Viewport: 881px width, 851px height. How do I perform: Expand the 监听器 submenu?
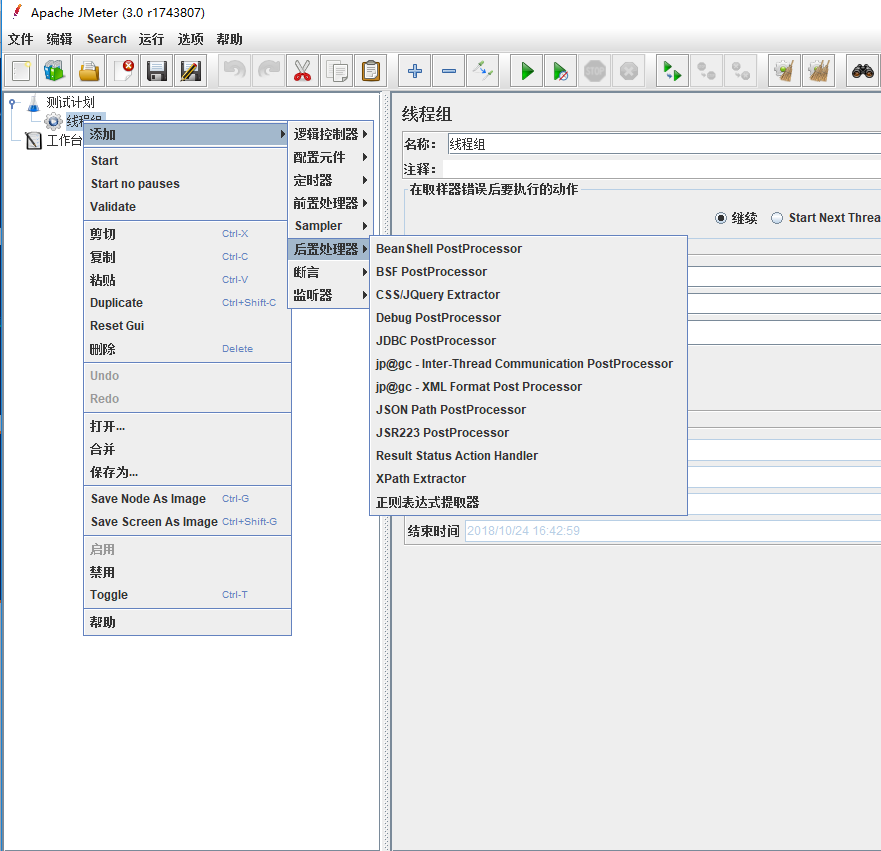coord(330,295)
